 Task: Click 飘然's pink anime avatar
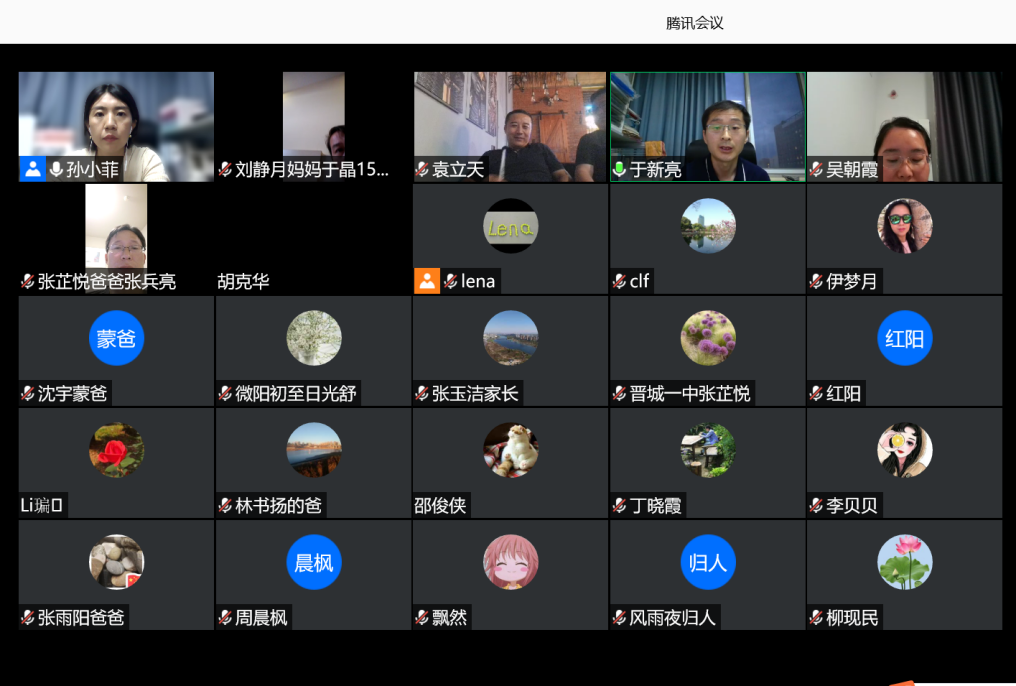(x=511, y=562)
